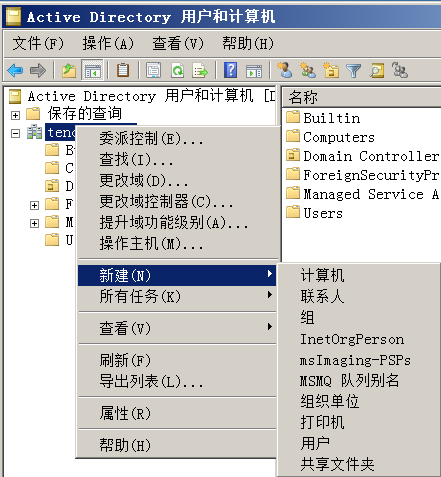Select 联系人 in the New submenu
Screen dimensions: 441x477
358,296
